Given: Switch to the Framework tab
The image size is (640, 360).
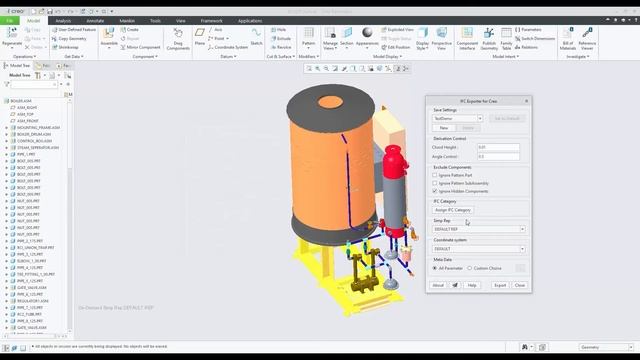Looking at the screenshot, I should pyautogui.click(x=211, y=20).
